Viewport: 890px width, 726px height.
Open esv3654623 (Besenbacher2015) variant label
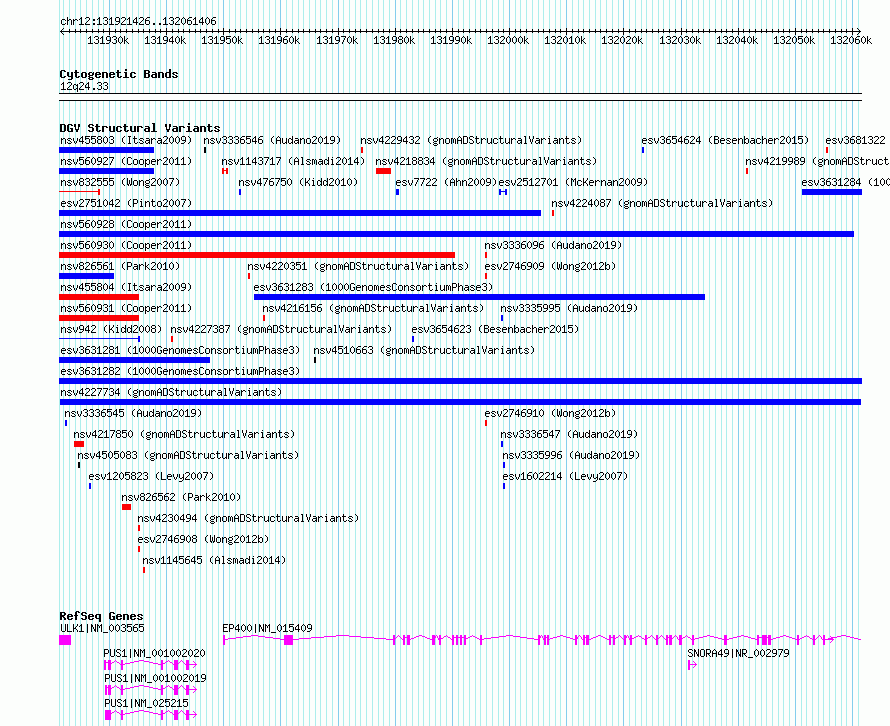pos(496,329)
